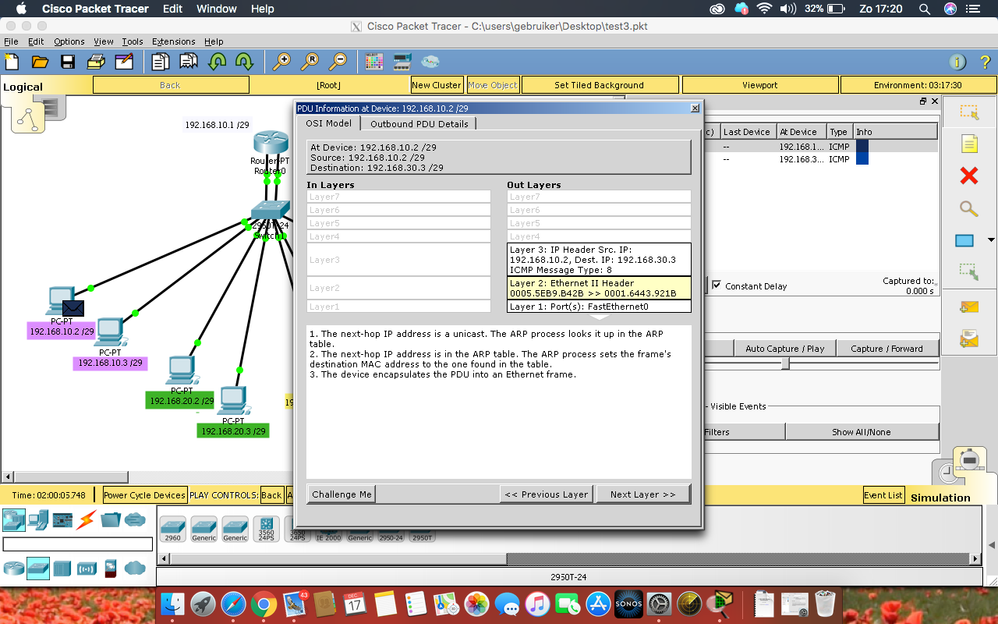Click the cloud icon in main toolbar
The width and height of the screenshot is (998, 624).
[430, 62]
